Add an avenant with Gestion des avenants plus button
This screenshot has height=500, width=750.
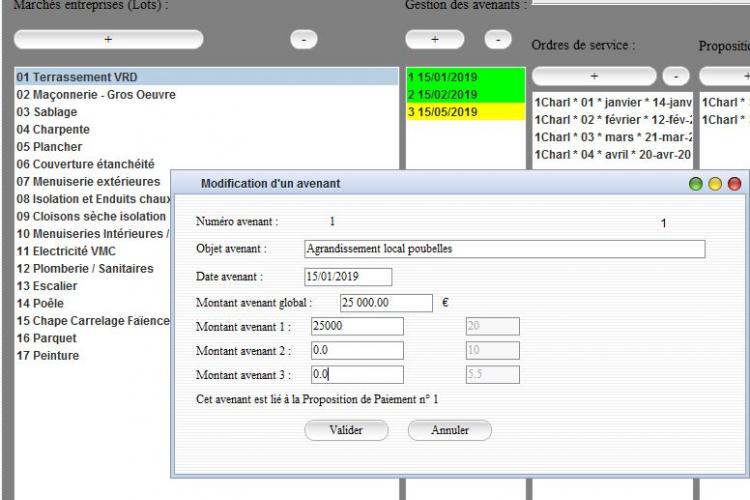pyautogui.click(x=435, y=39)
